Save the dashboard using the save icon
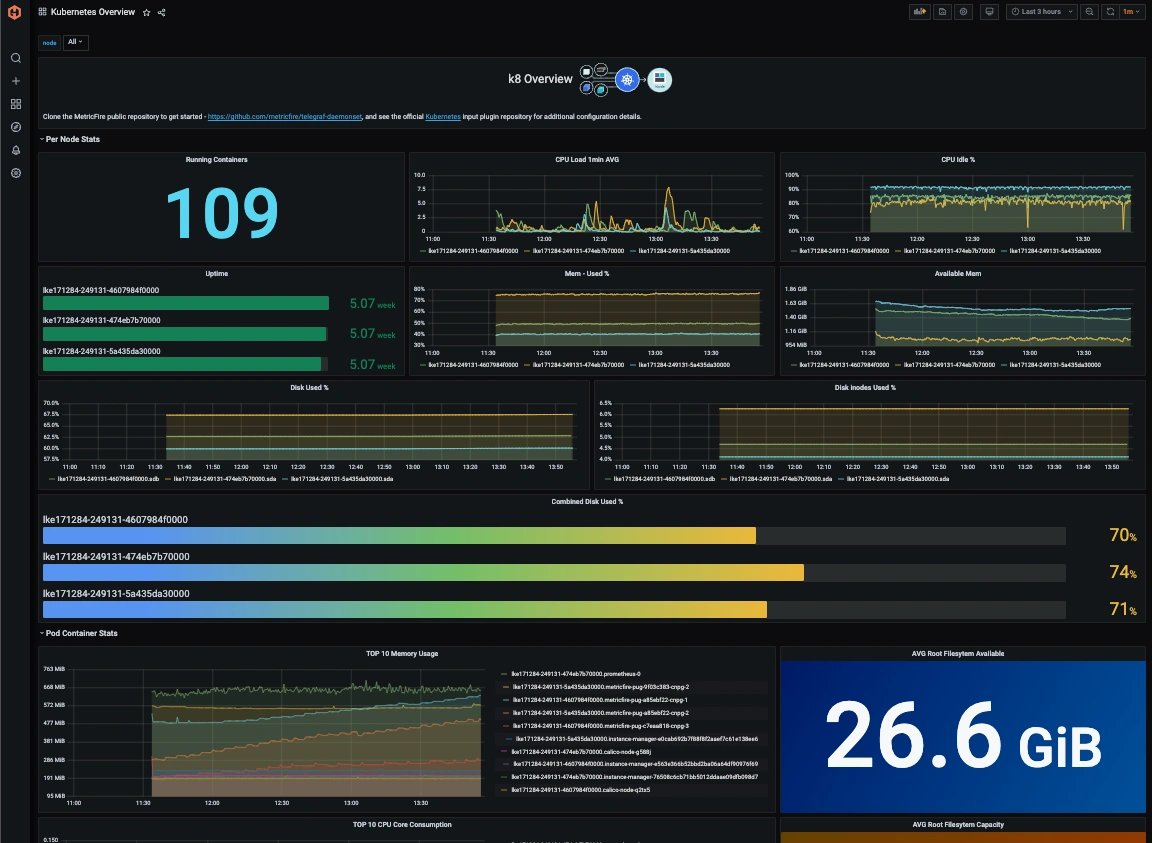 (942, 12)
